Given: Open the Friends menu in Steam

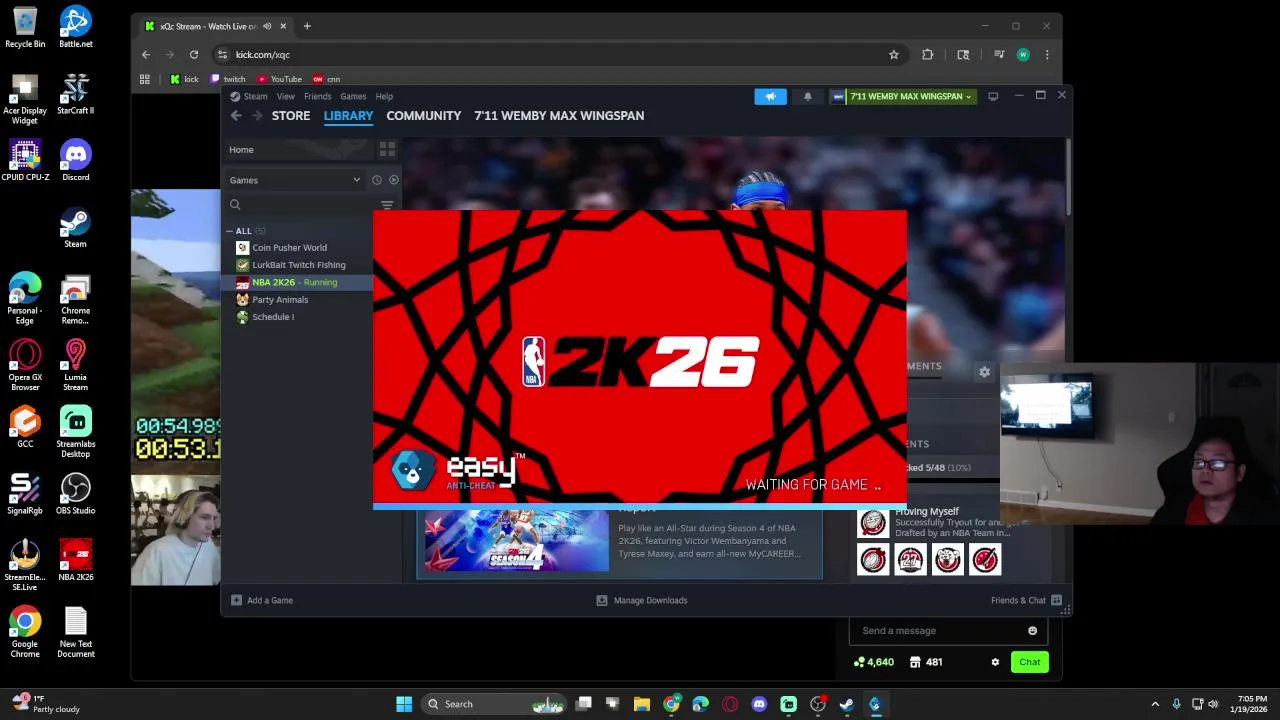Looking at the screenshot, I should point(317,96).
